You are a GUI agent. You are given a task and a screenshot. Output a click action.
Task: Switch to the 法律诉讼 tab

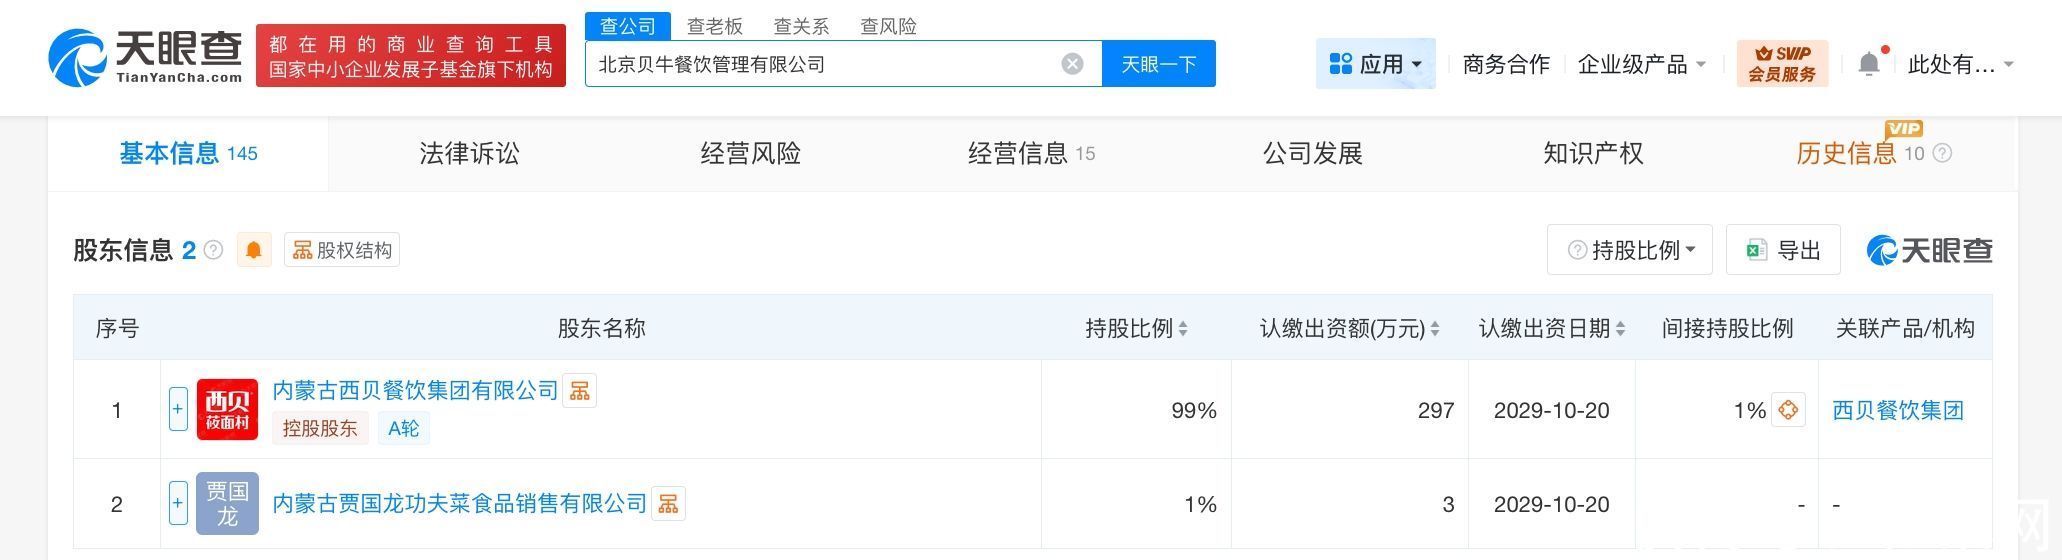(469, 153)
